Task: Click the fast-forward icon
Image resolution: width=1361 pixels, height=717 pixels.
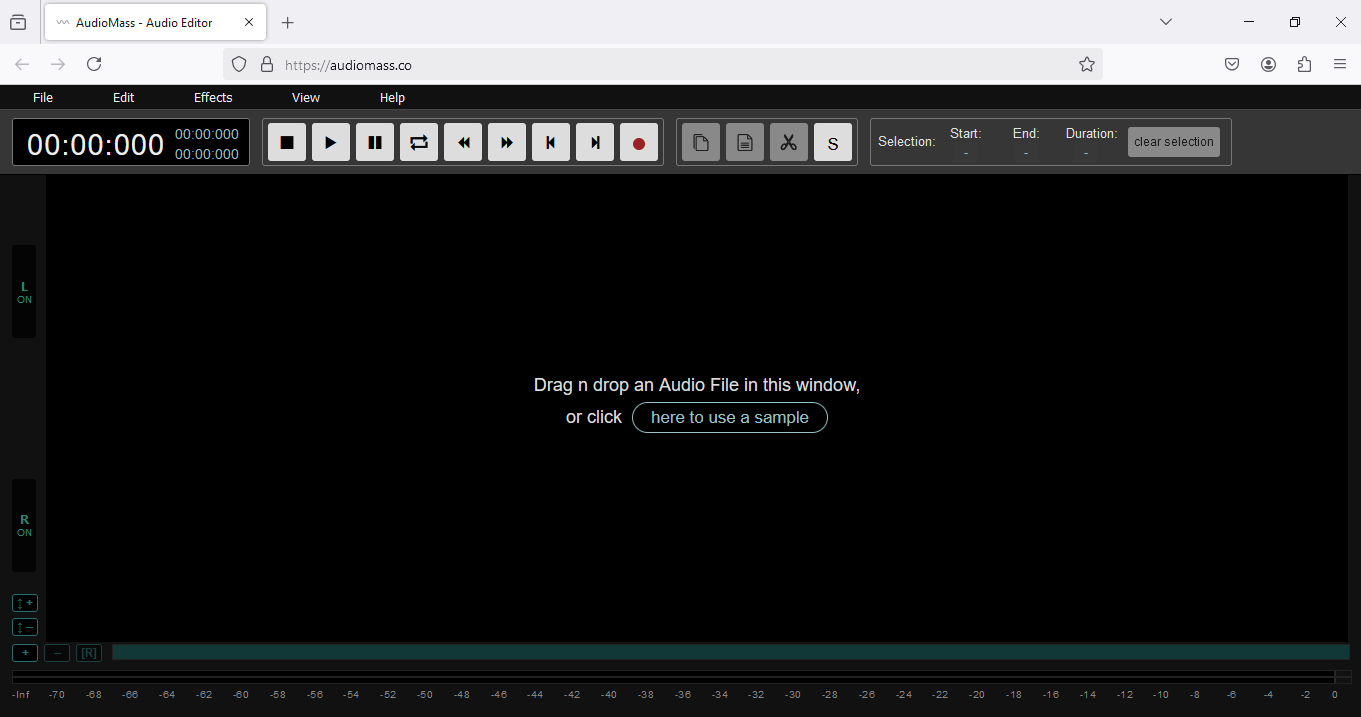Action: pyautogui.click(x=507, y=142)
